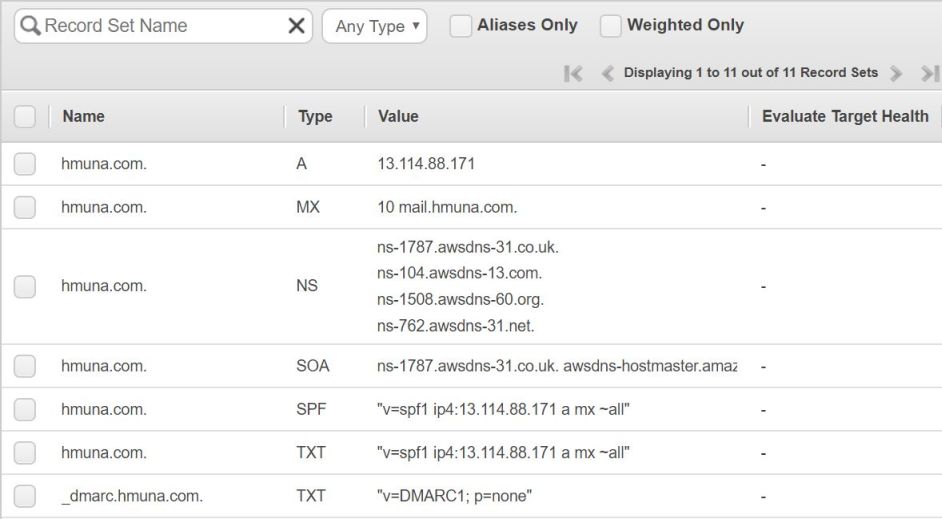The image size is (942, 519).
Task: Jump to first page of record sets
Action: click(573, 73)
